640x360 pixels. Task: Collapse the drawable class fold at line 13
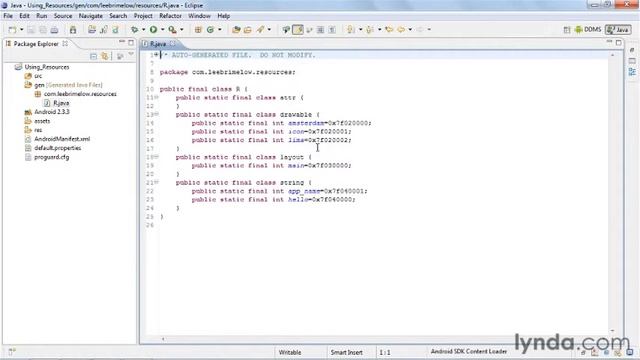pyautogui.click(x=156, y=114)
